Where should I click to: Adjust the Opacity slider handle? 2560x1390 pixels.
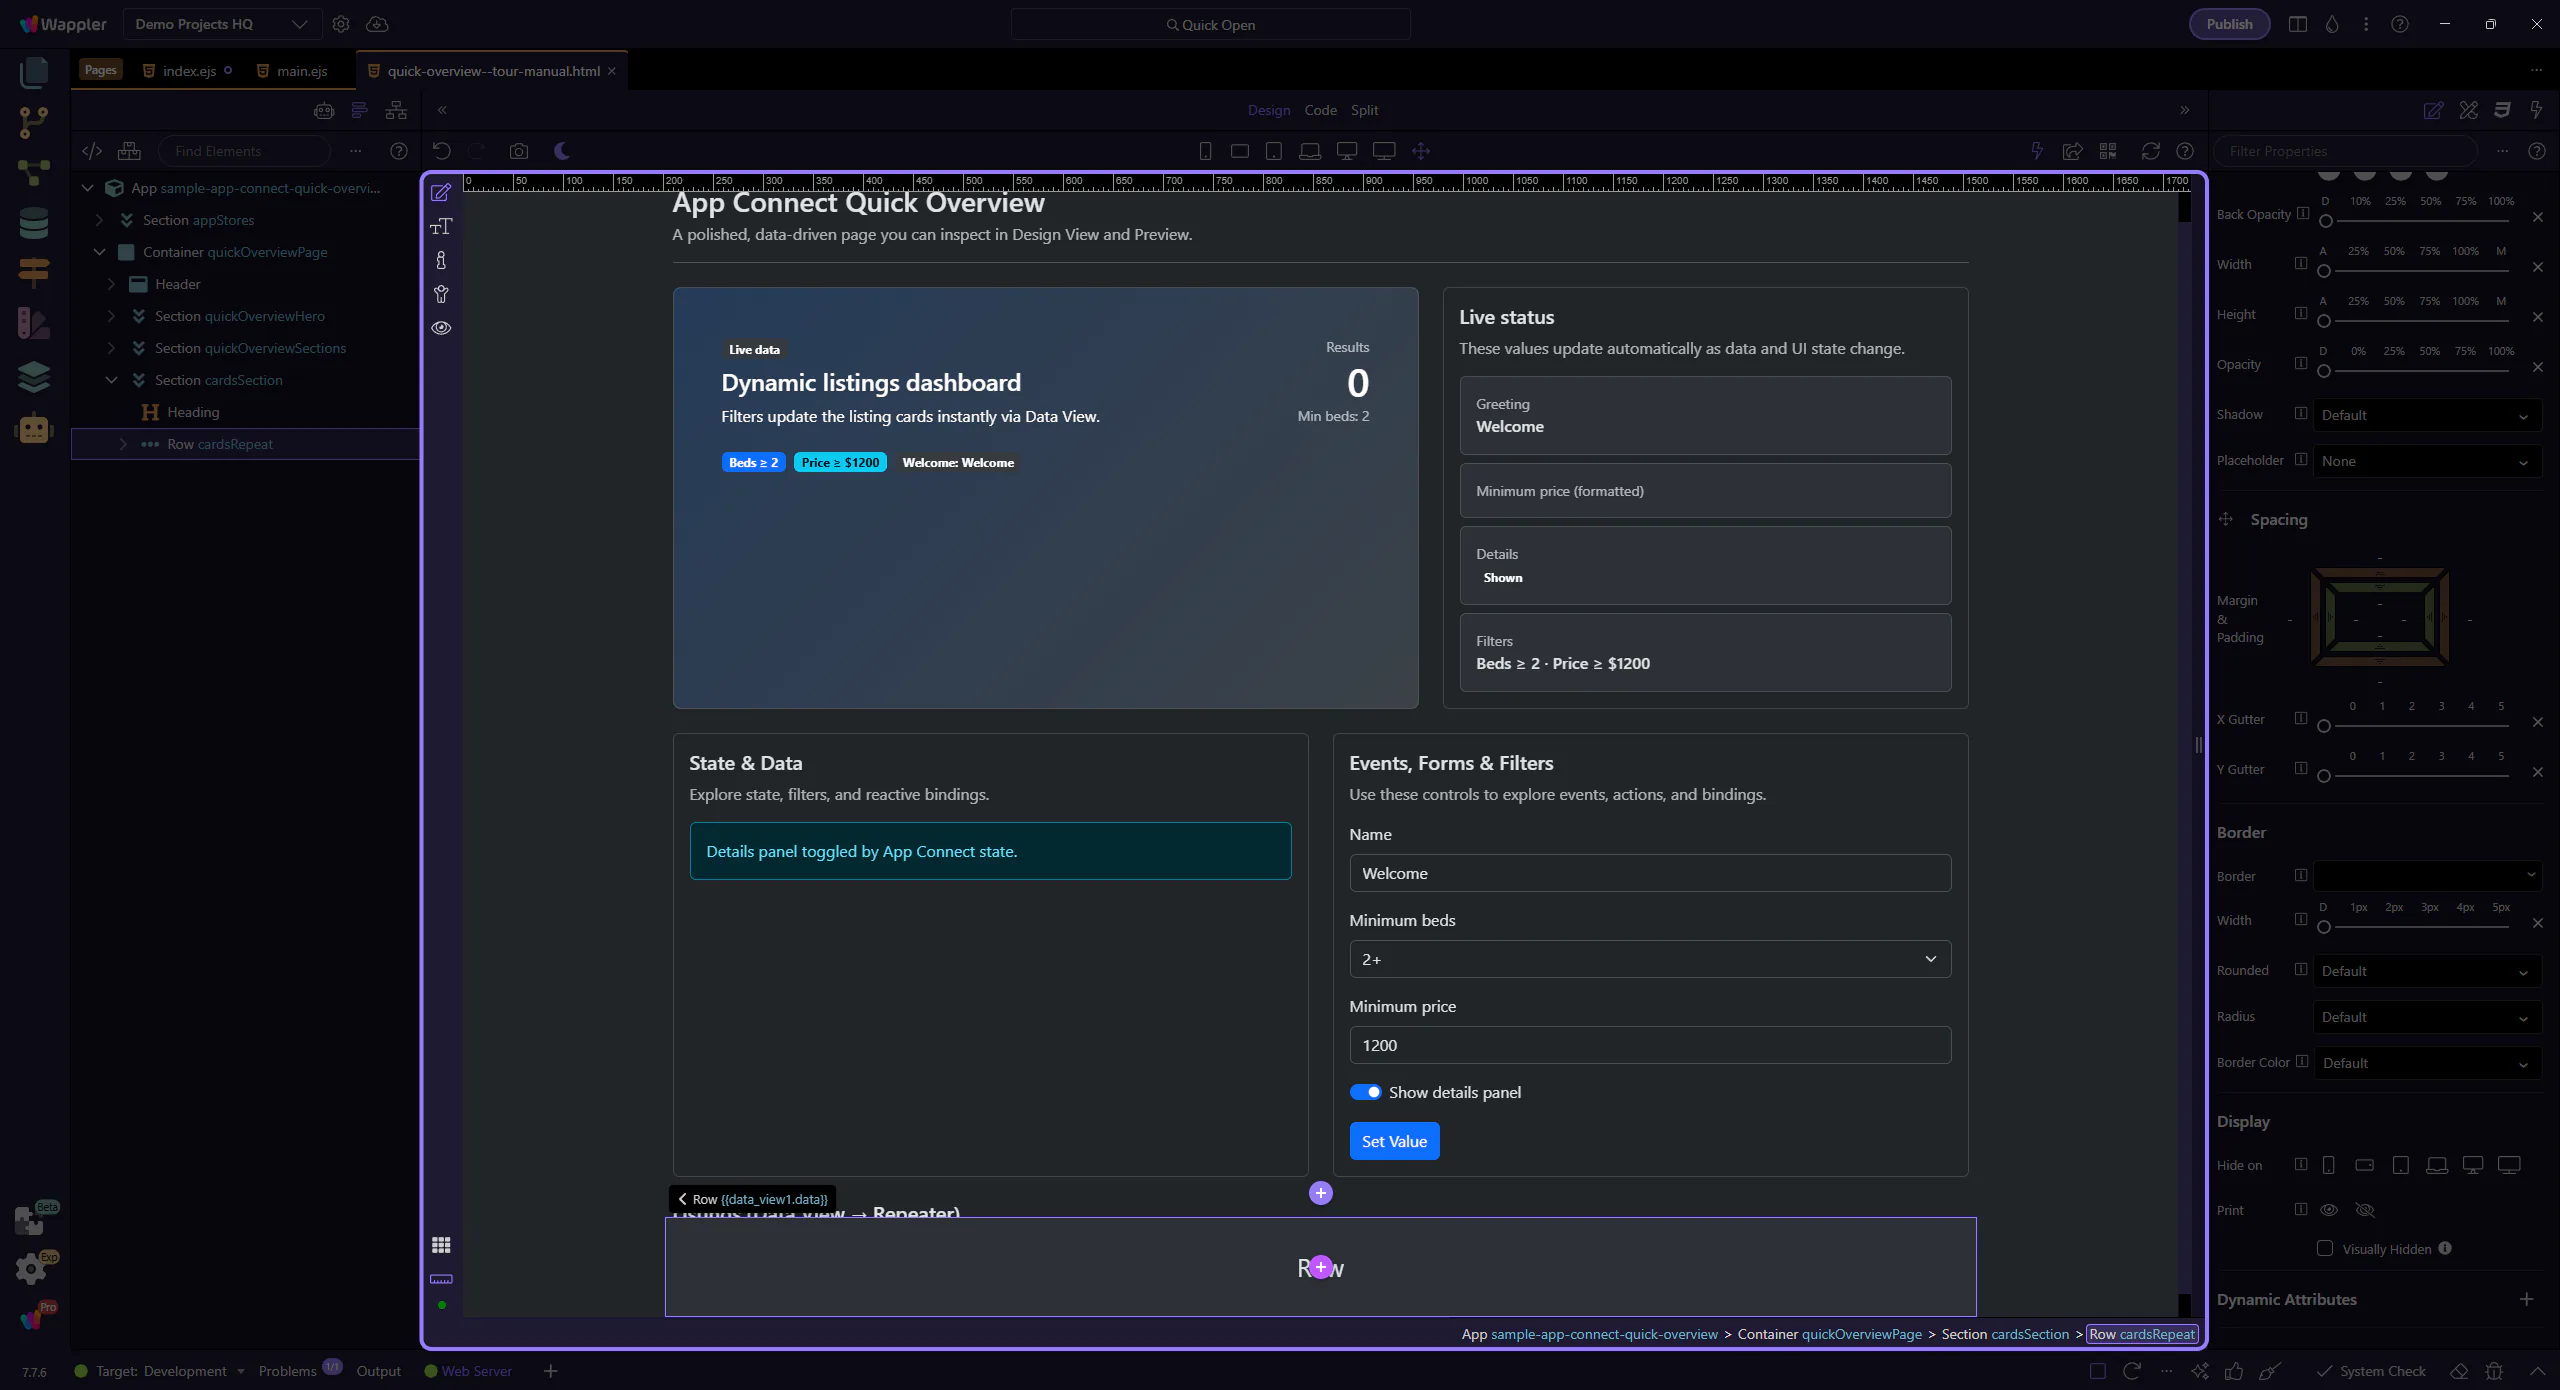2324,371
